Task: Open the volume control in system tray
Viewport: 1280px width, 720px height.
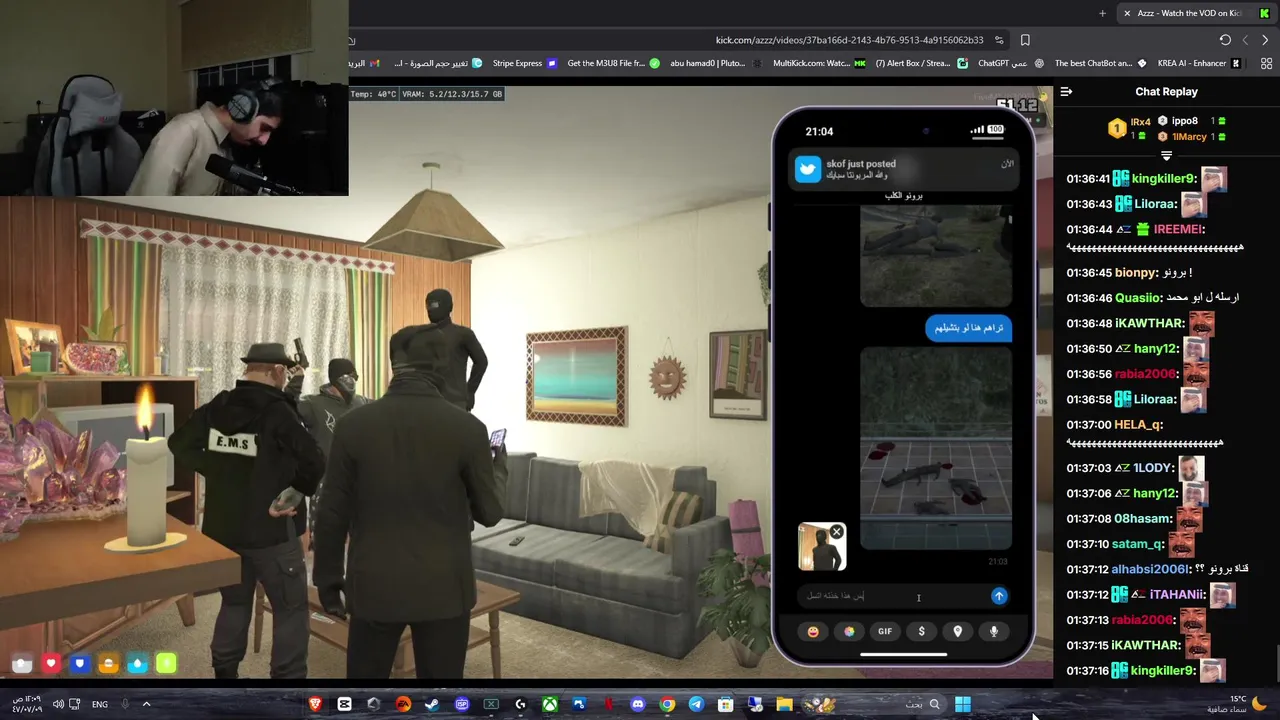Action: pos(58,704)
